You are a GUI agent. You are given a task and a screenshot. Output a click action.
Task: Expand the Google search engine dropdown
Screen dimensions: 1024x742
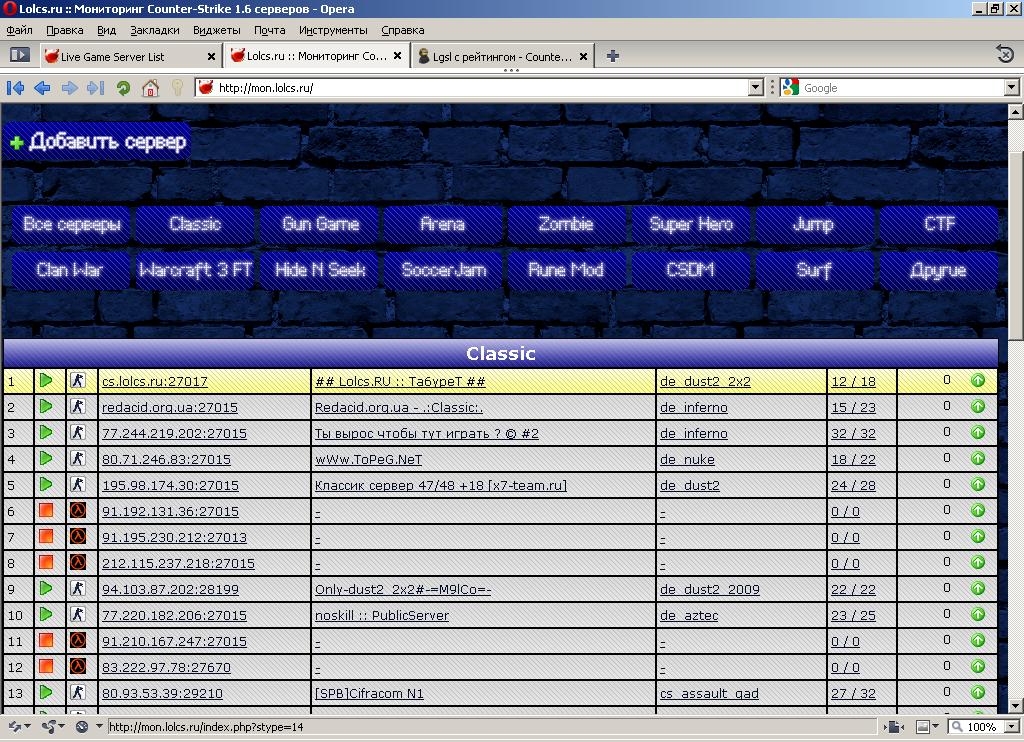tap(1012, 88)
